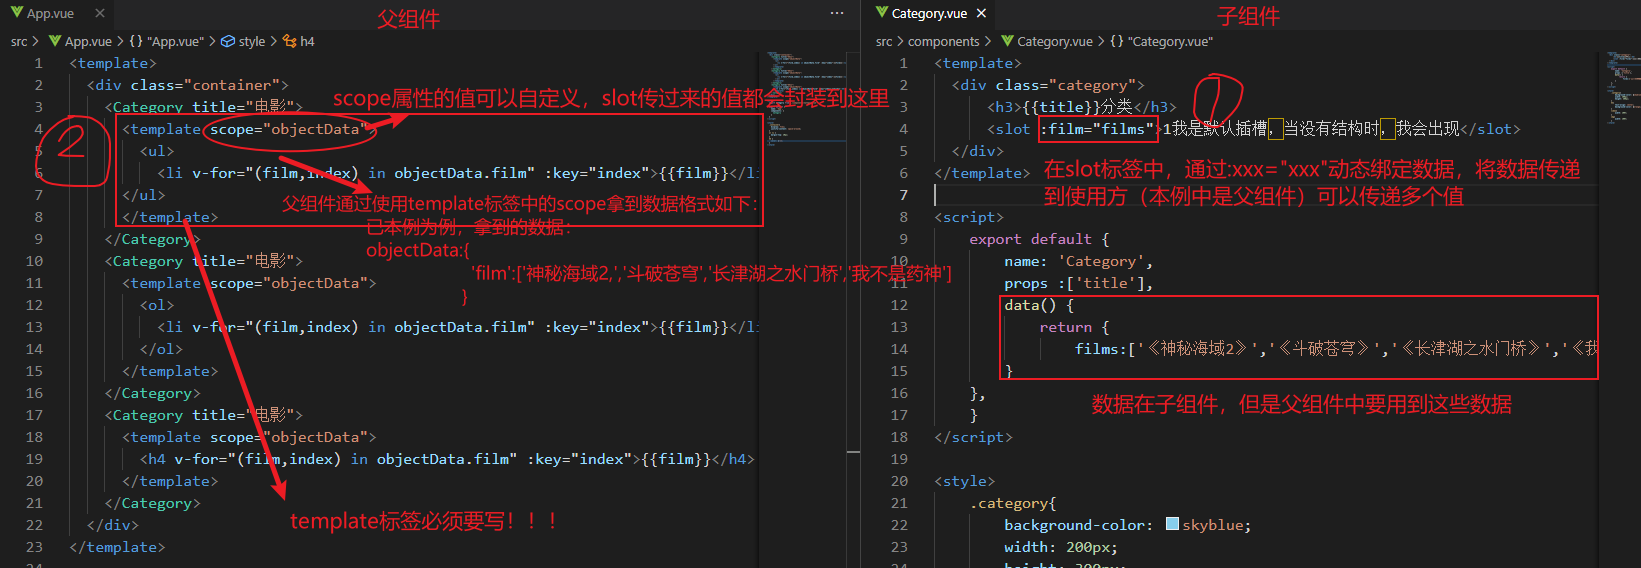This screenshot has width=1641, height=568.
Task: Click the export default line
Action: coord(1039,239)
